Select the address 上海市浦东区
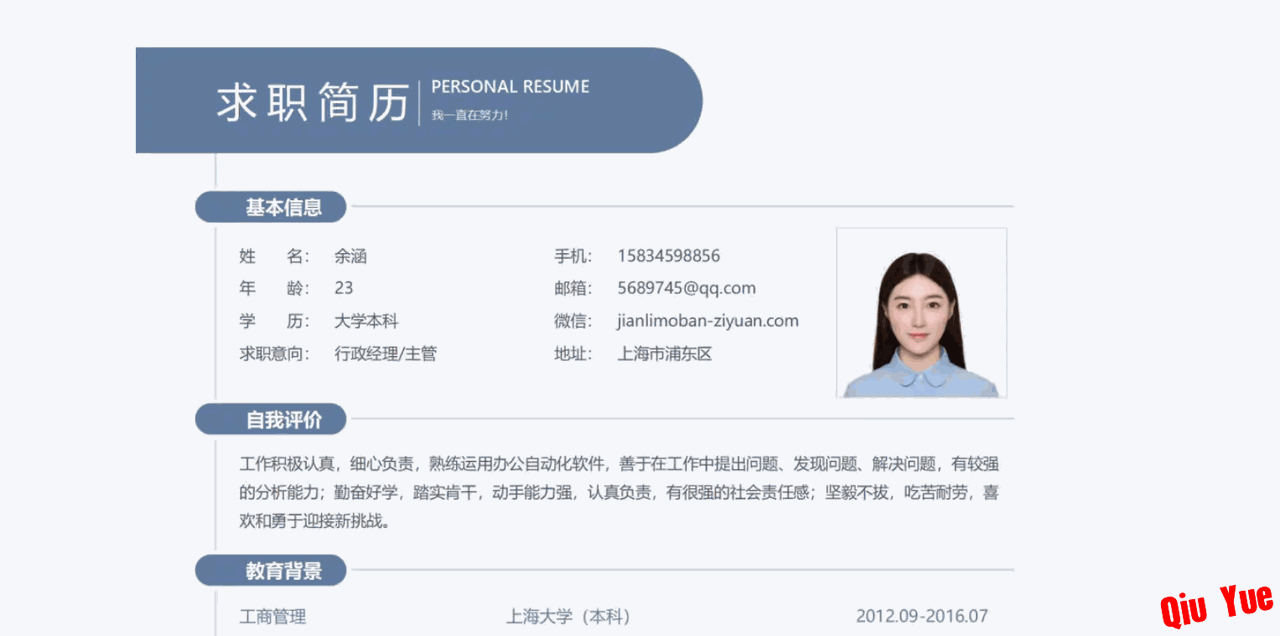The height and width of the screenshot is (636, 1280). click(665, 354)
